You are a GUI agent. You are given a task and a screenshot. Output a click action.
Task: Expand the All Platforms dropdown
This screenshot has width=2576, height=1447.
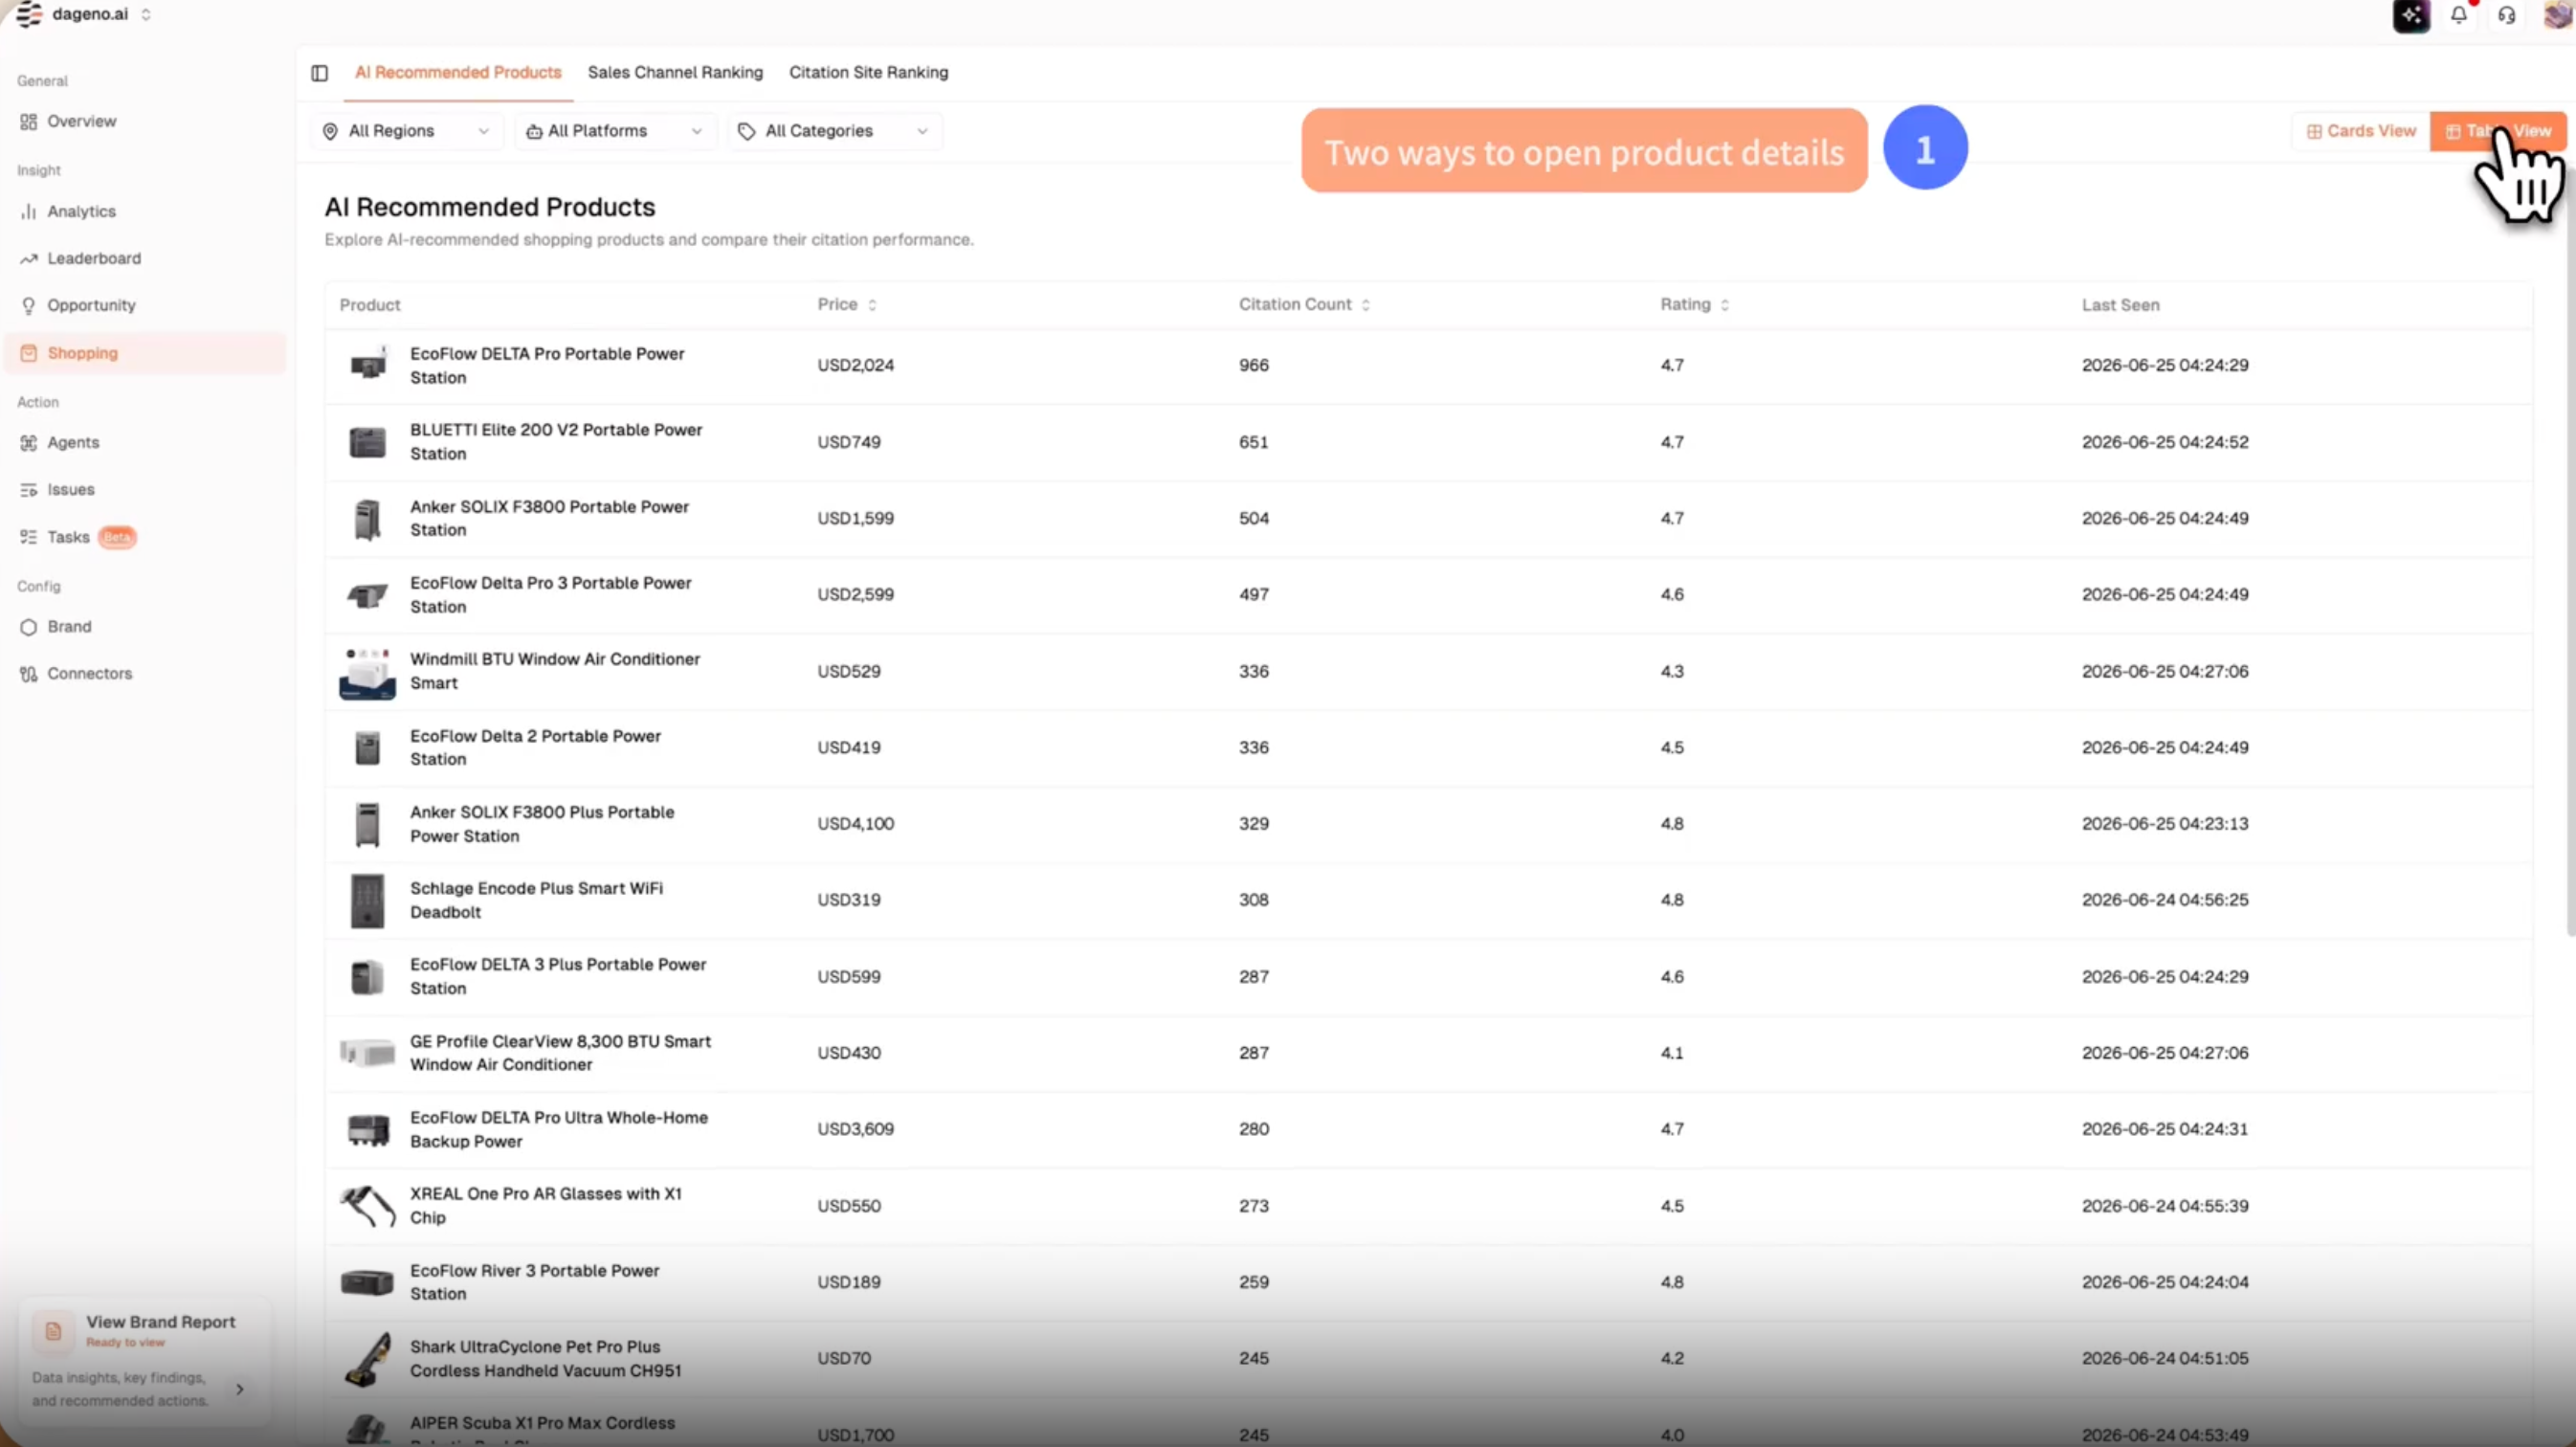click(615, 131)
